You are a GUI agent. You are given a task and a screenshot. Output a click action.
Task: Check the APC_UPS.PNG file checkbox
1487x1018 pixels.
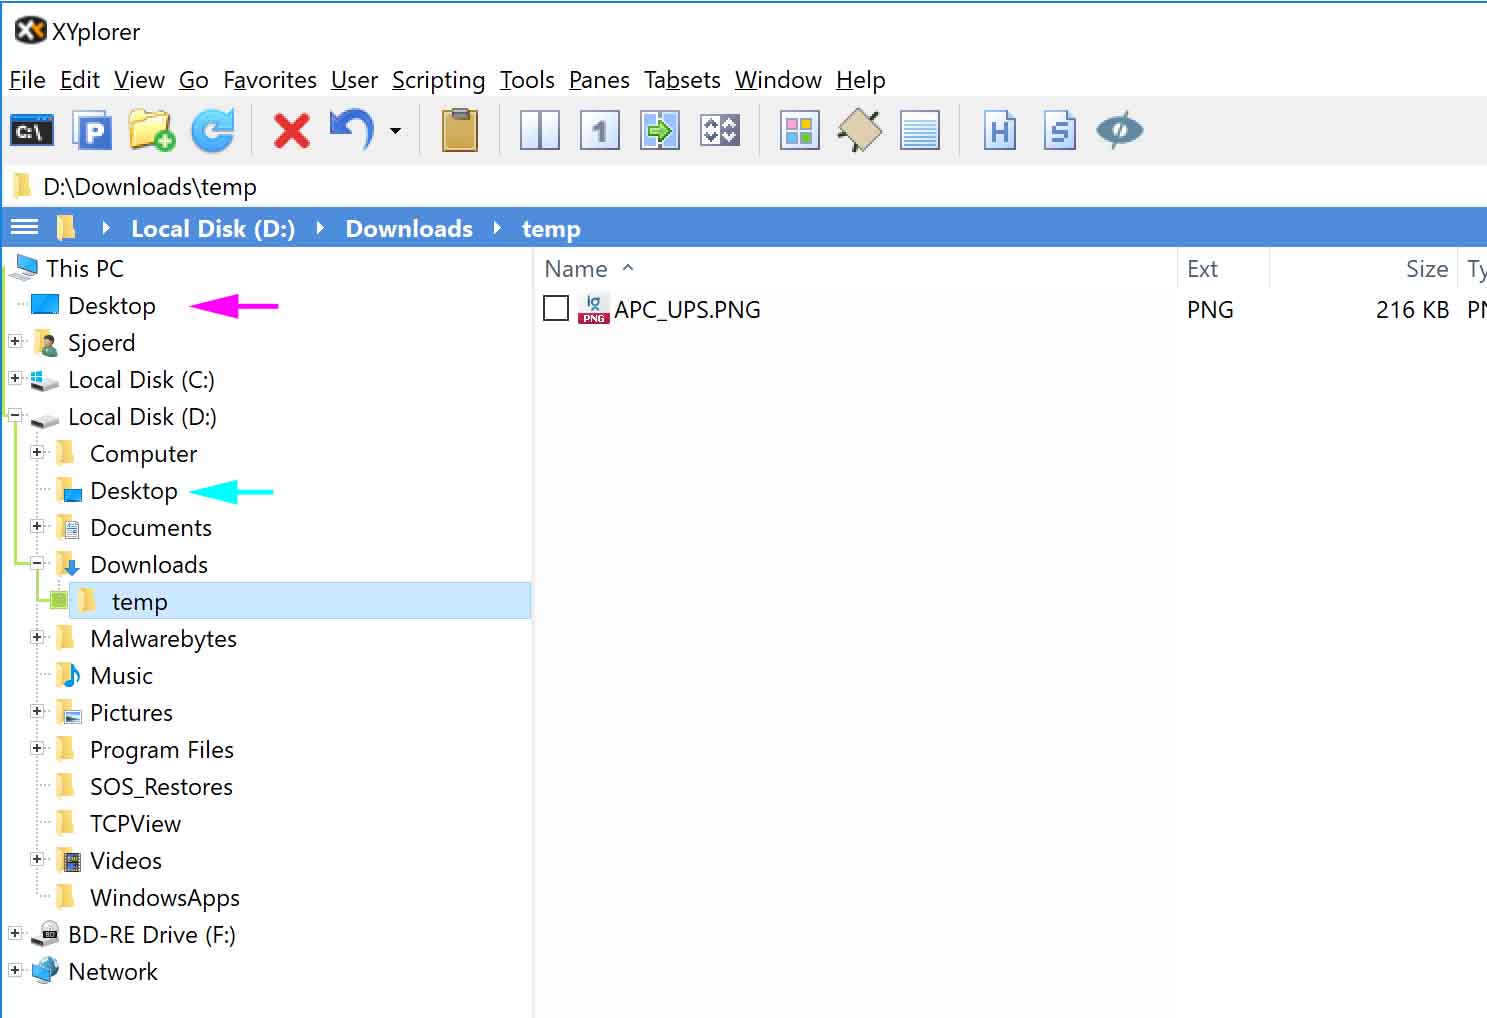pos(556,309)
